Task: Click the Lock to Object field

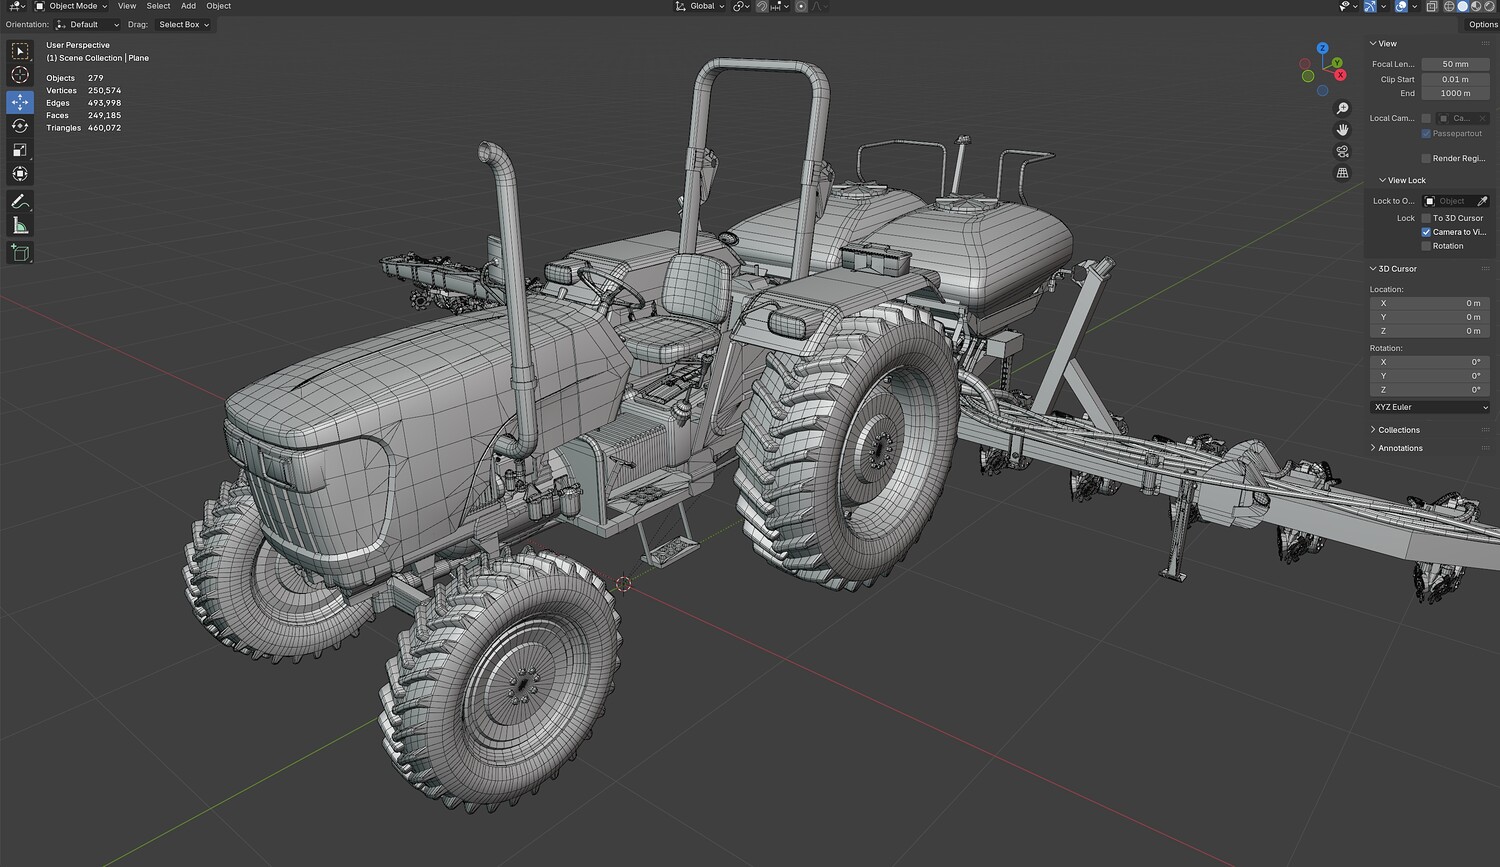Action: tap(1449, 201)
